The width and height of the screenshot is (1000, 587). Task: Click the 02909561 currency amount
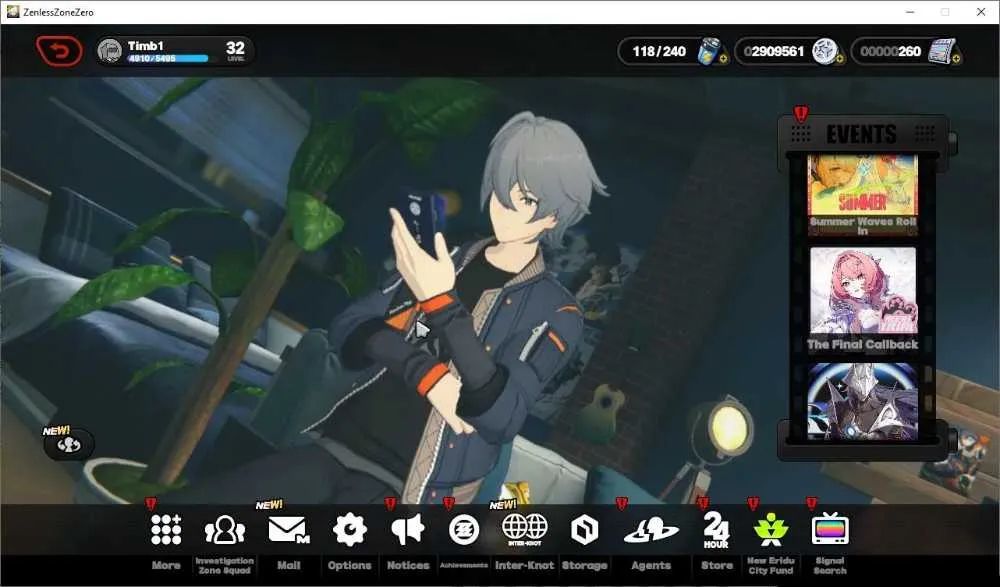[x=774, y=51]
